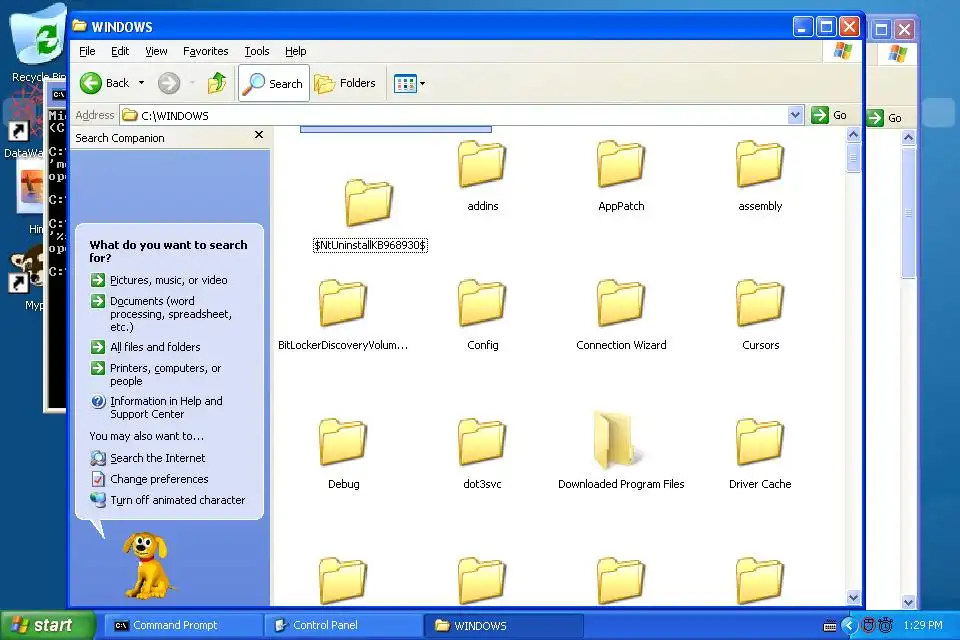Click Go in the background window
The height and width of the screenshot is (640, 960).
coord(885,118)
